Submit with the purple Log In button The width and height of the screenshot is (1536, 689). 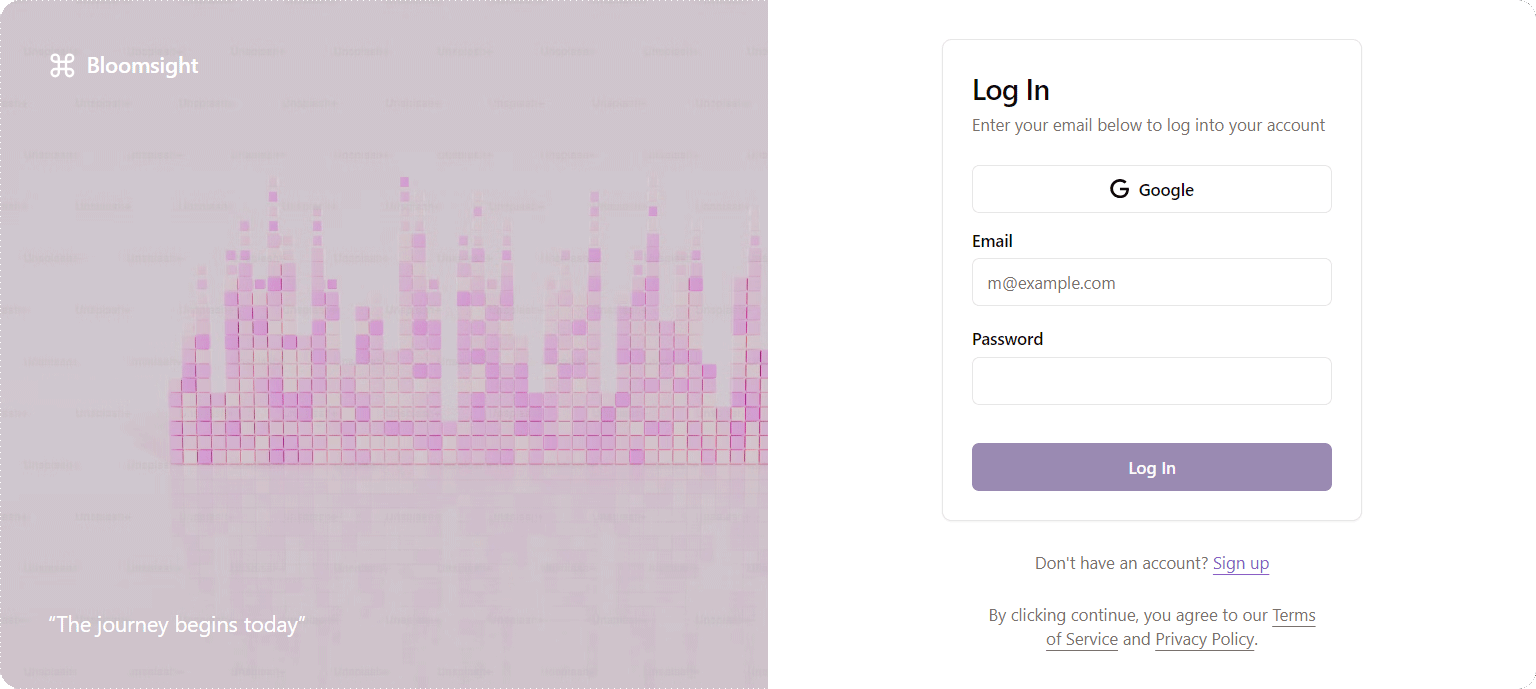point(1152,467)
